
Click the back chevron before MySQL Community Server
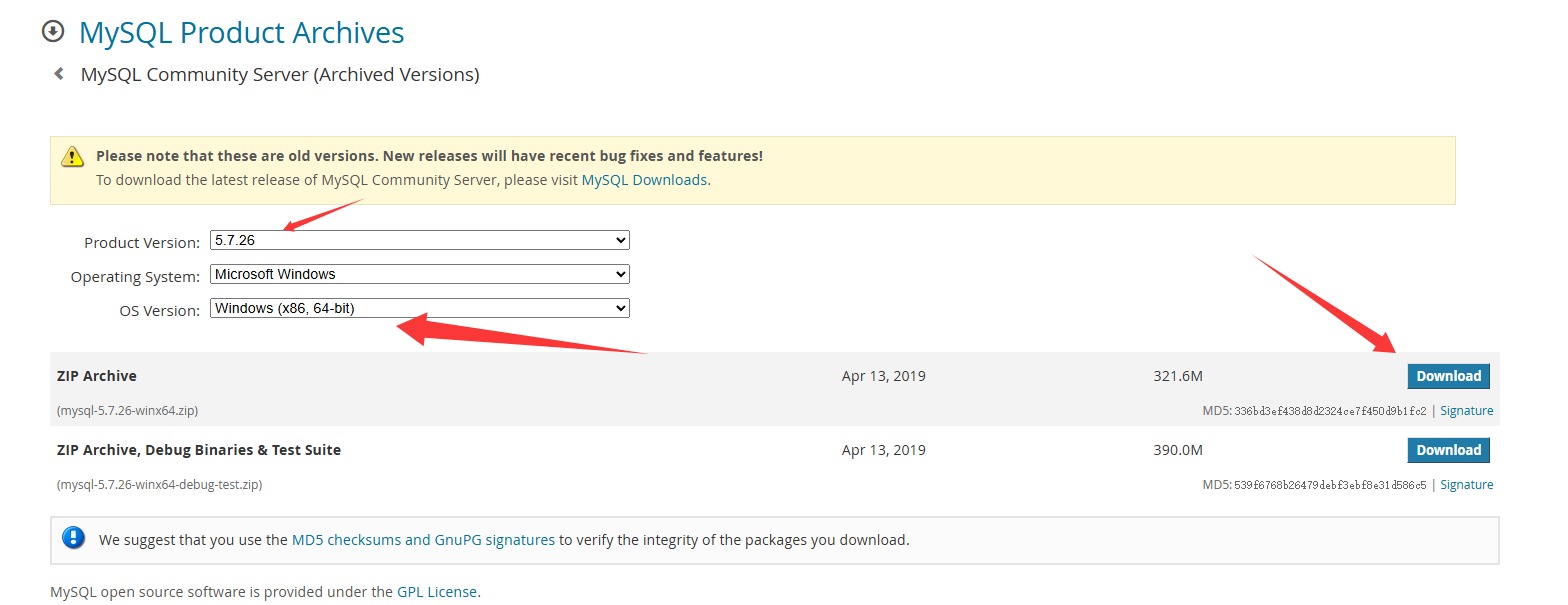coord(59,74)
